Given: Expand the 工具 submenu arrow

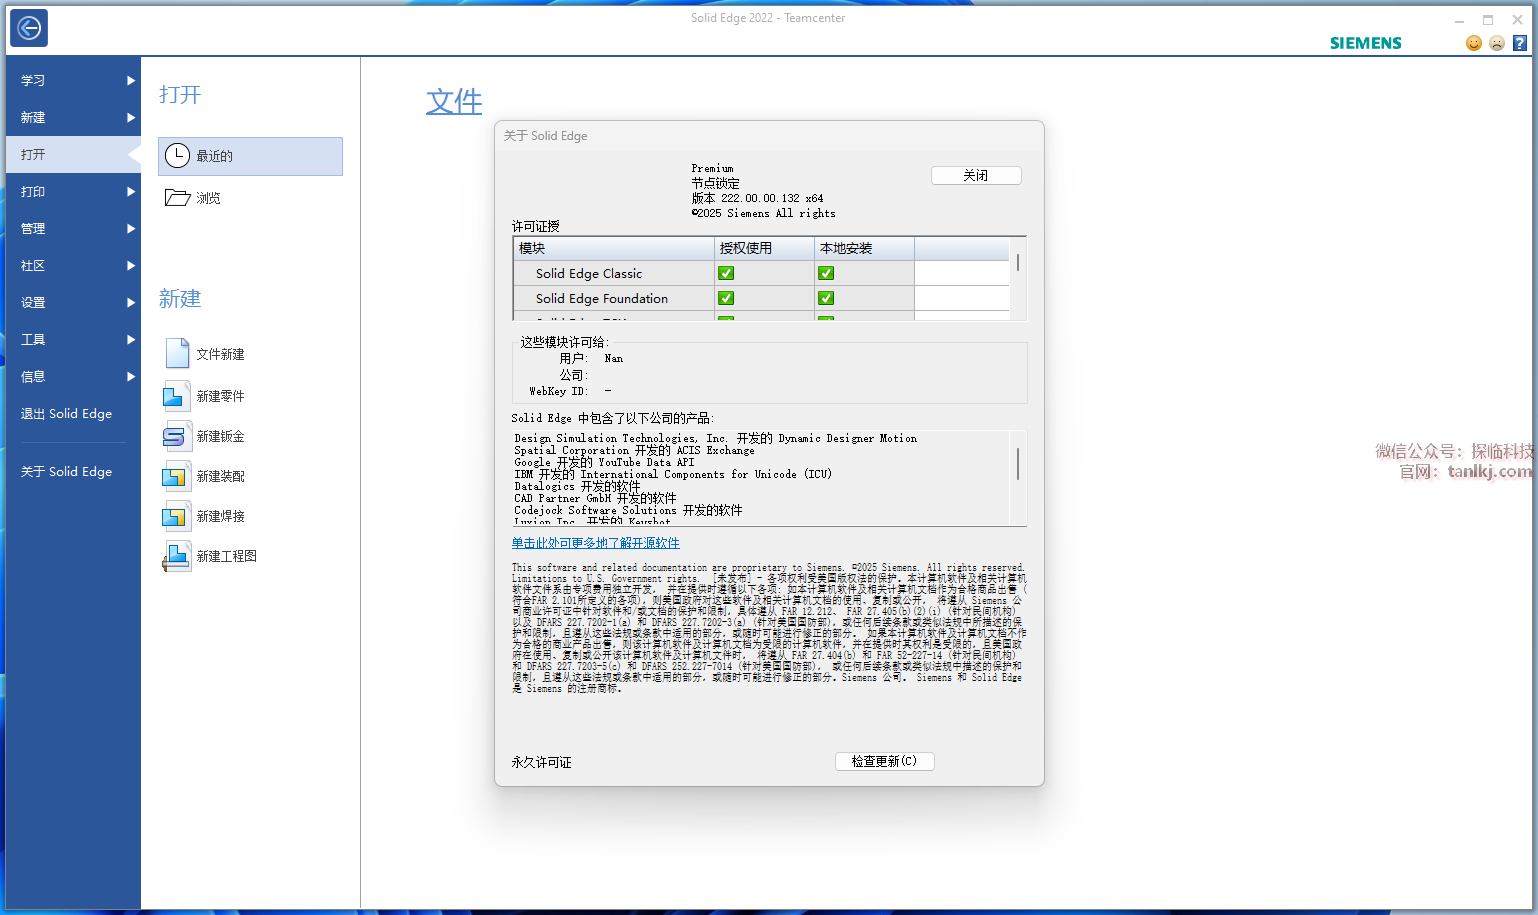Looking at the screenshot, I should click(131, 339).
